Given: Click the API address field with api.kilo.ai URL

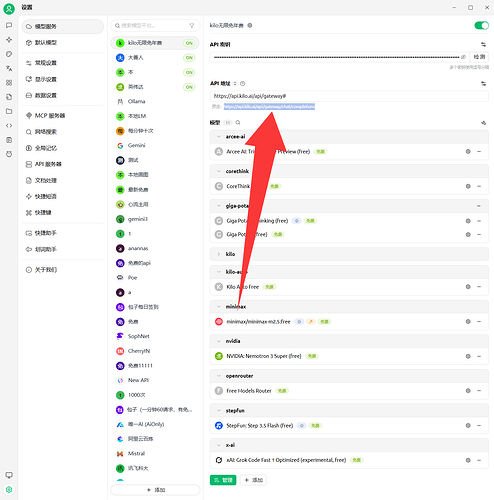Looking at the screenshot, I should 349,96.
